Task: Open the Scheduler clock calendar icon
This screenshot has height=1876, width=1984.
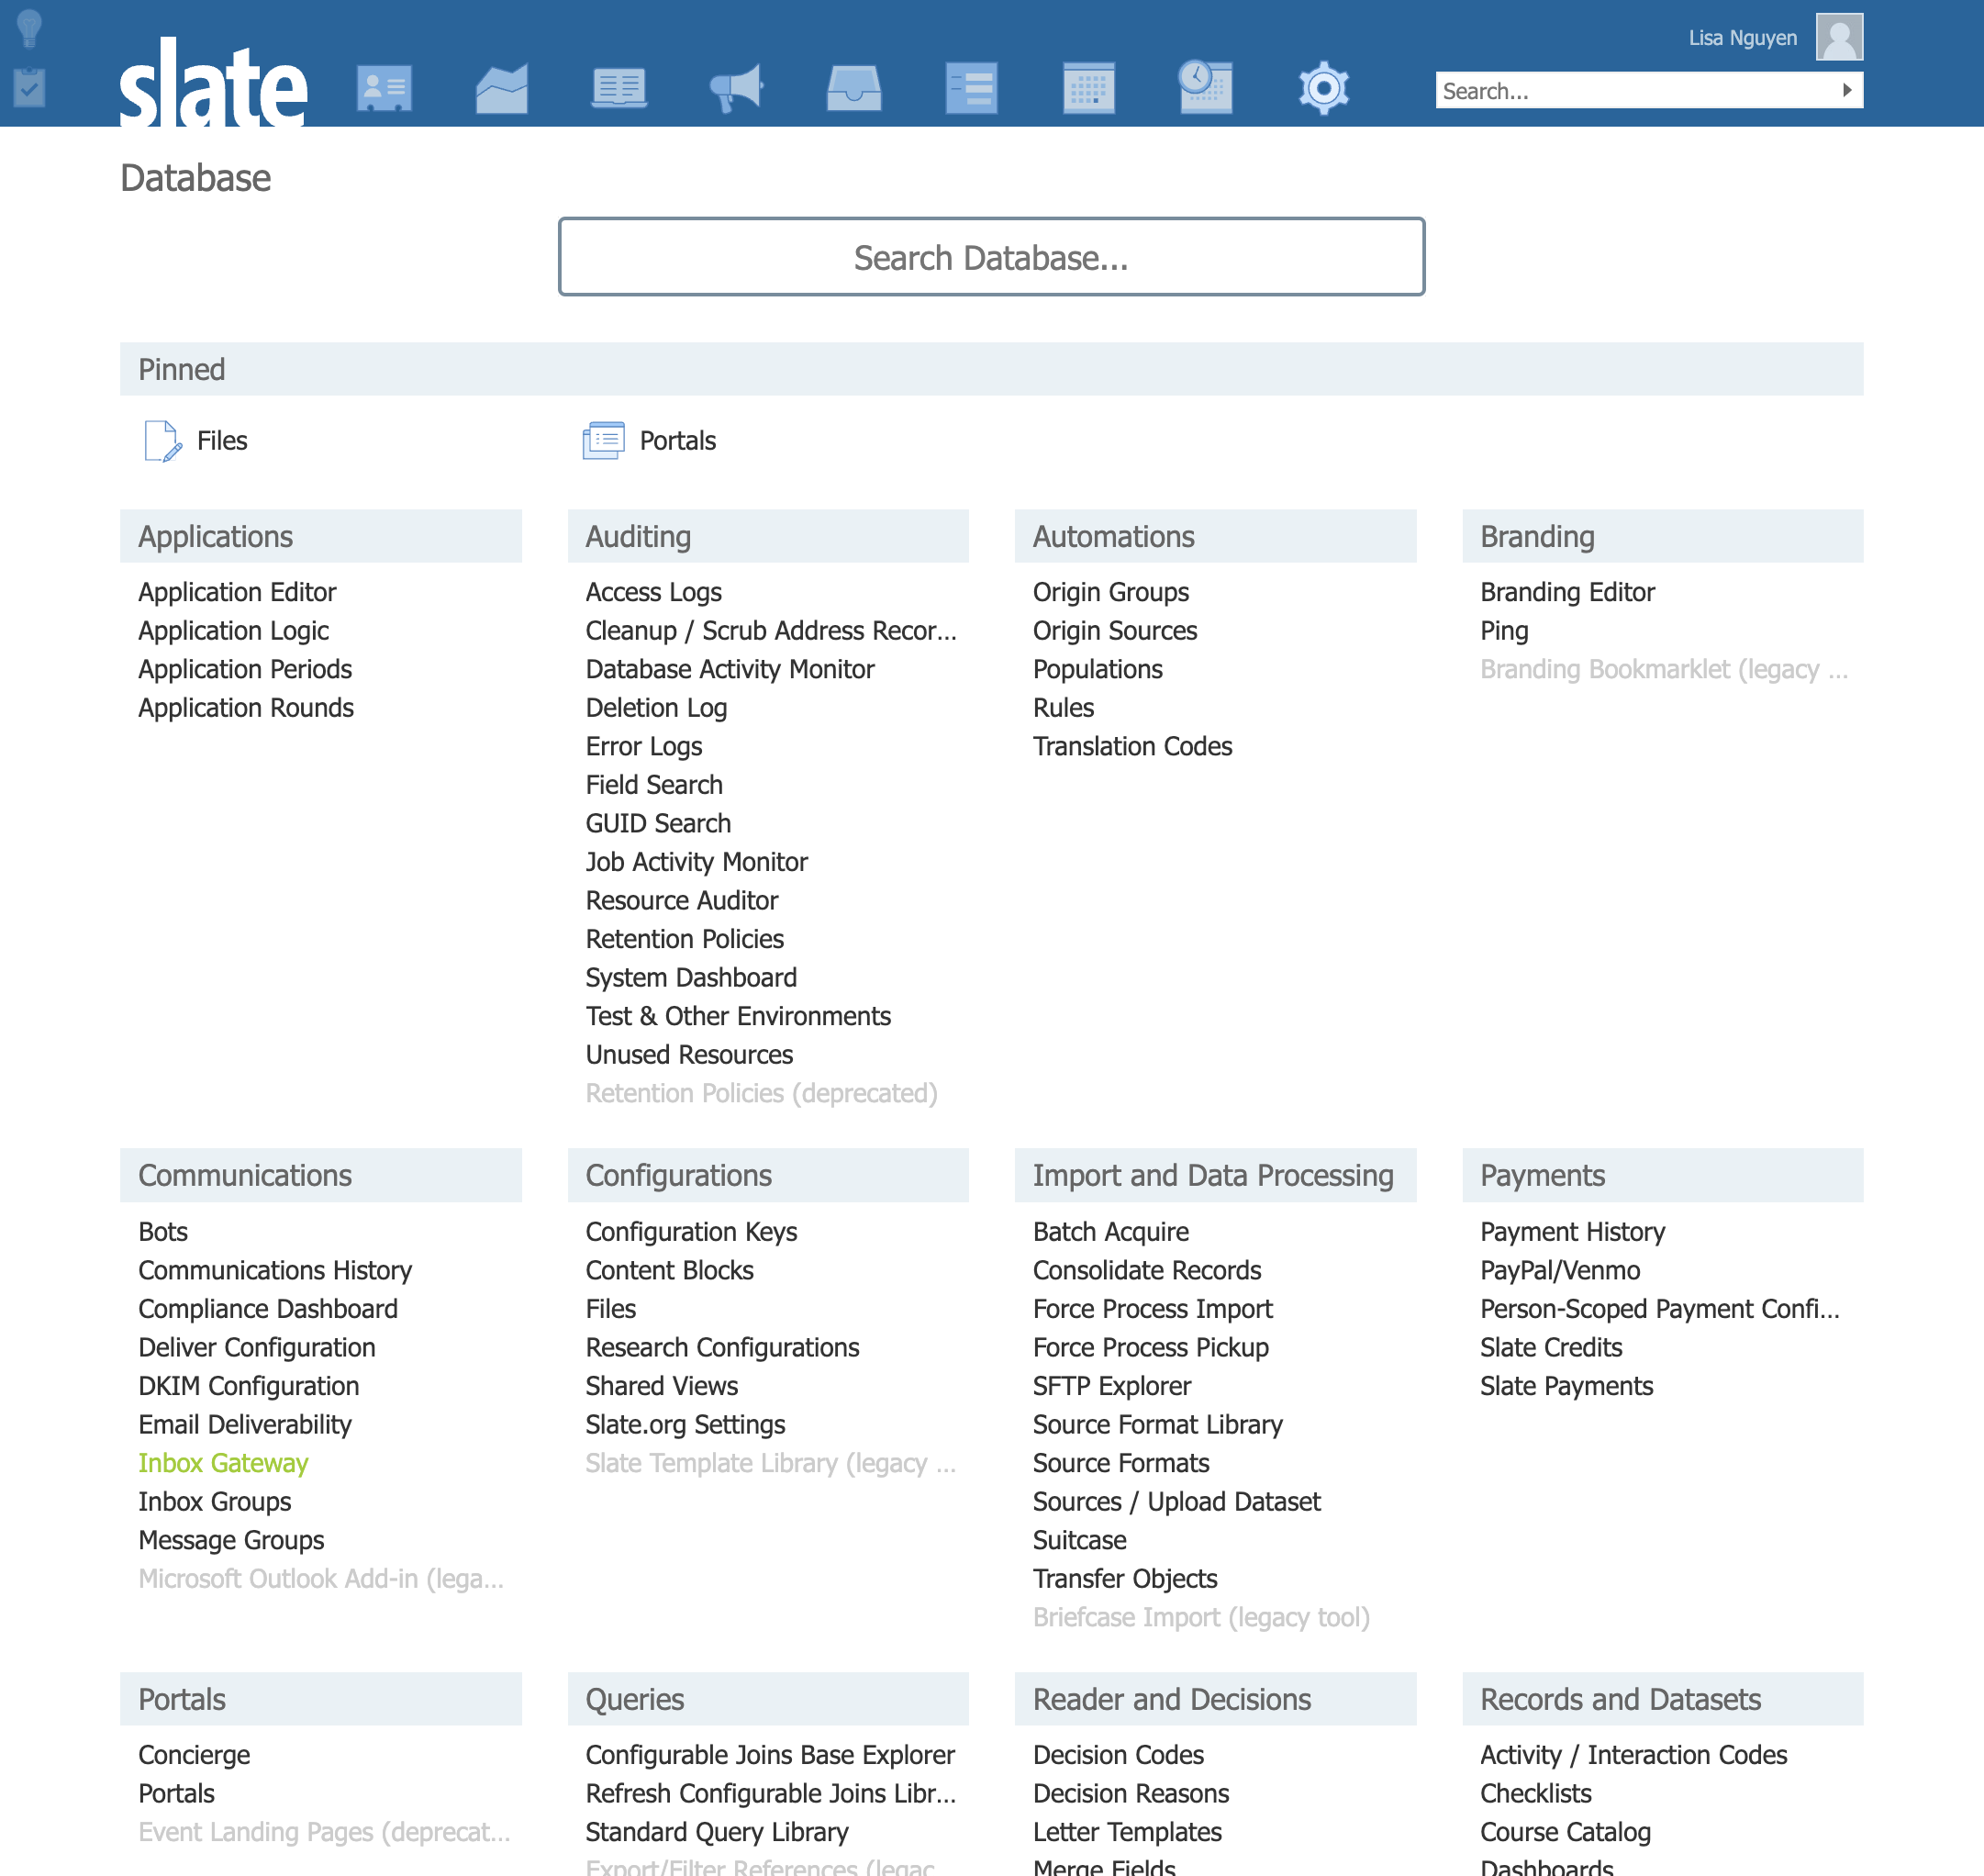Action: tap(1206, 87)
